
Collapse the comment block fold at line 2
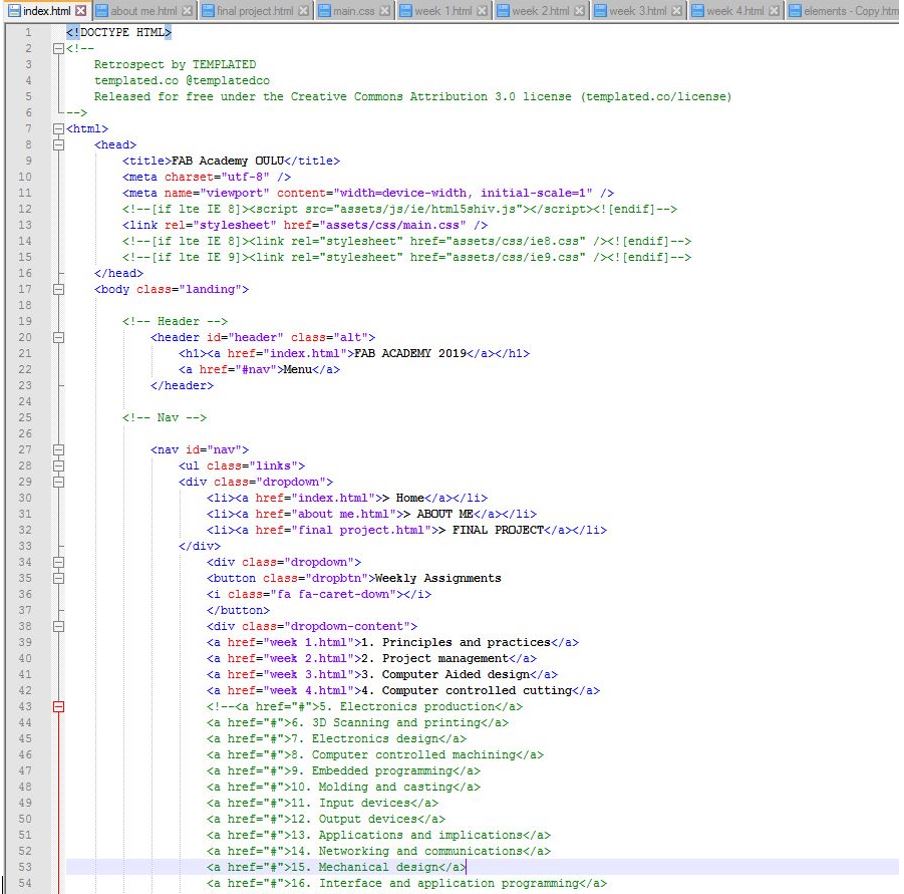click(x=58, y=48)
